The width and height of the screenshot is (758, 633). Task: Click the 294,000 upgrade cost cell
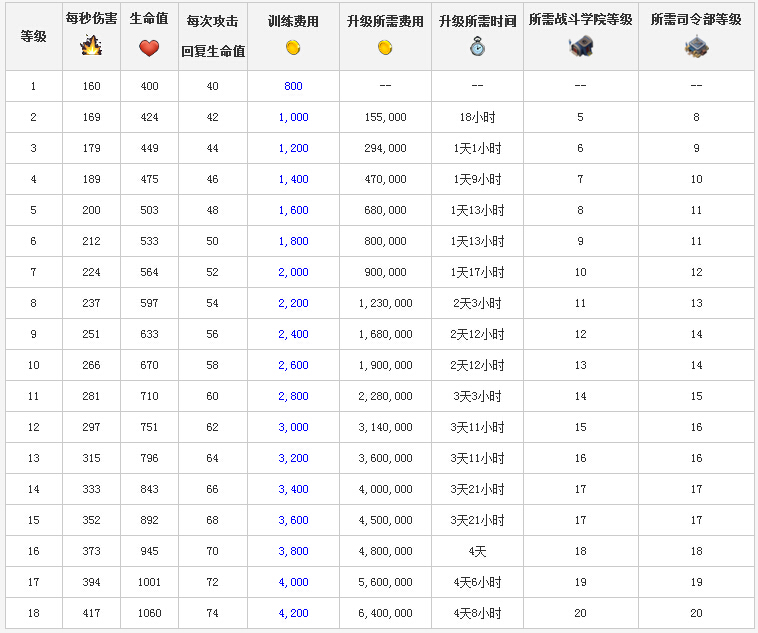point(385,148)
